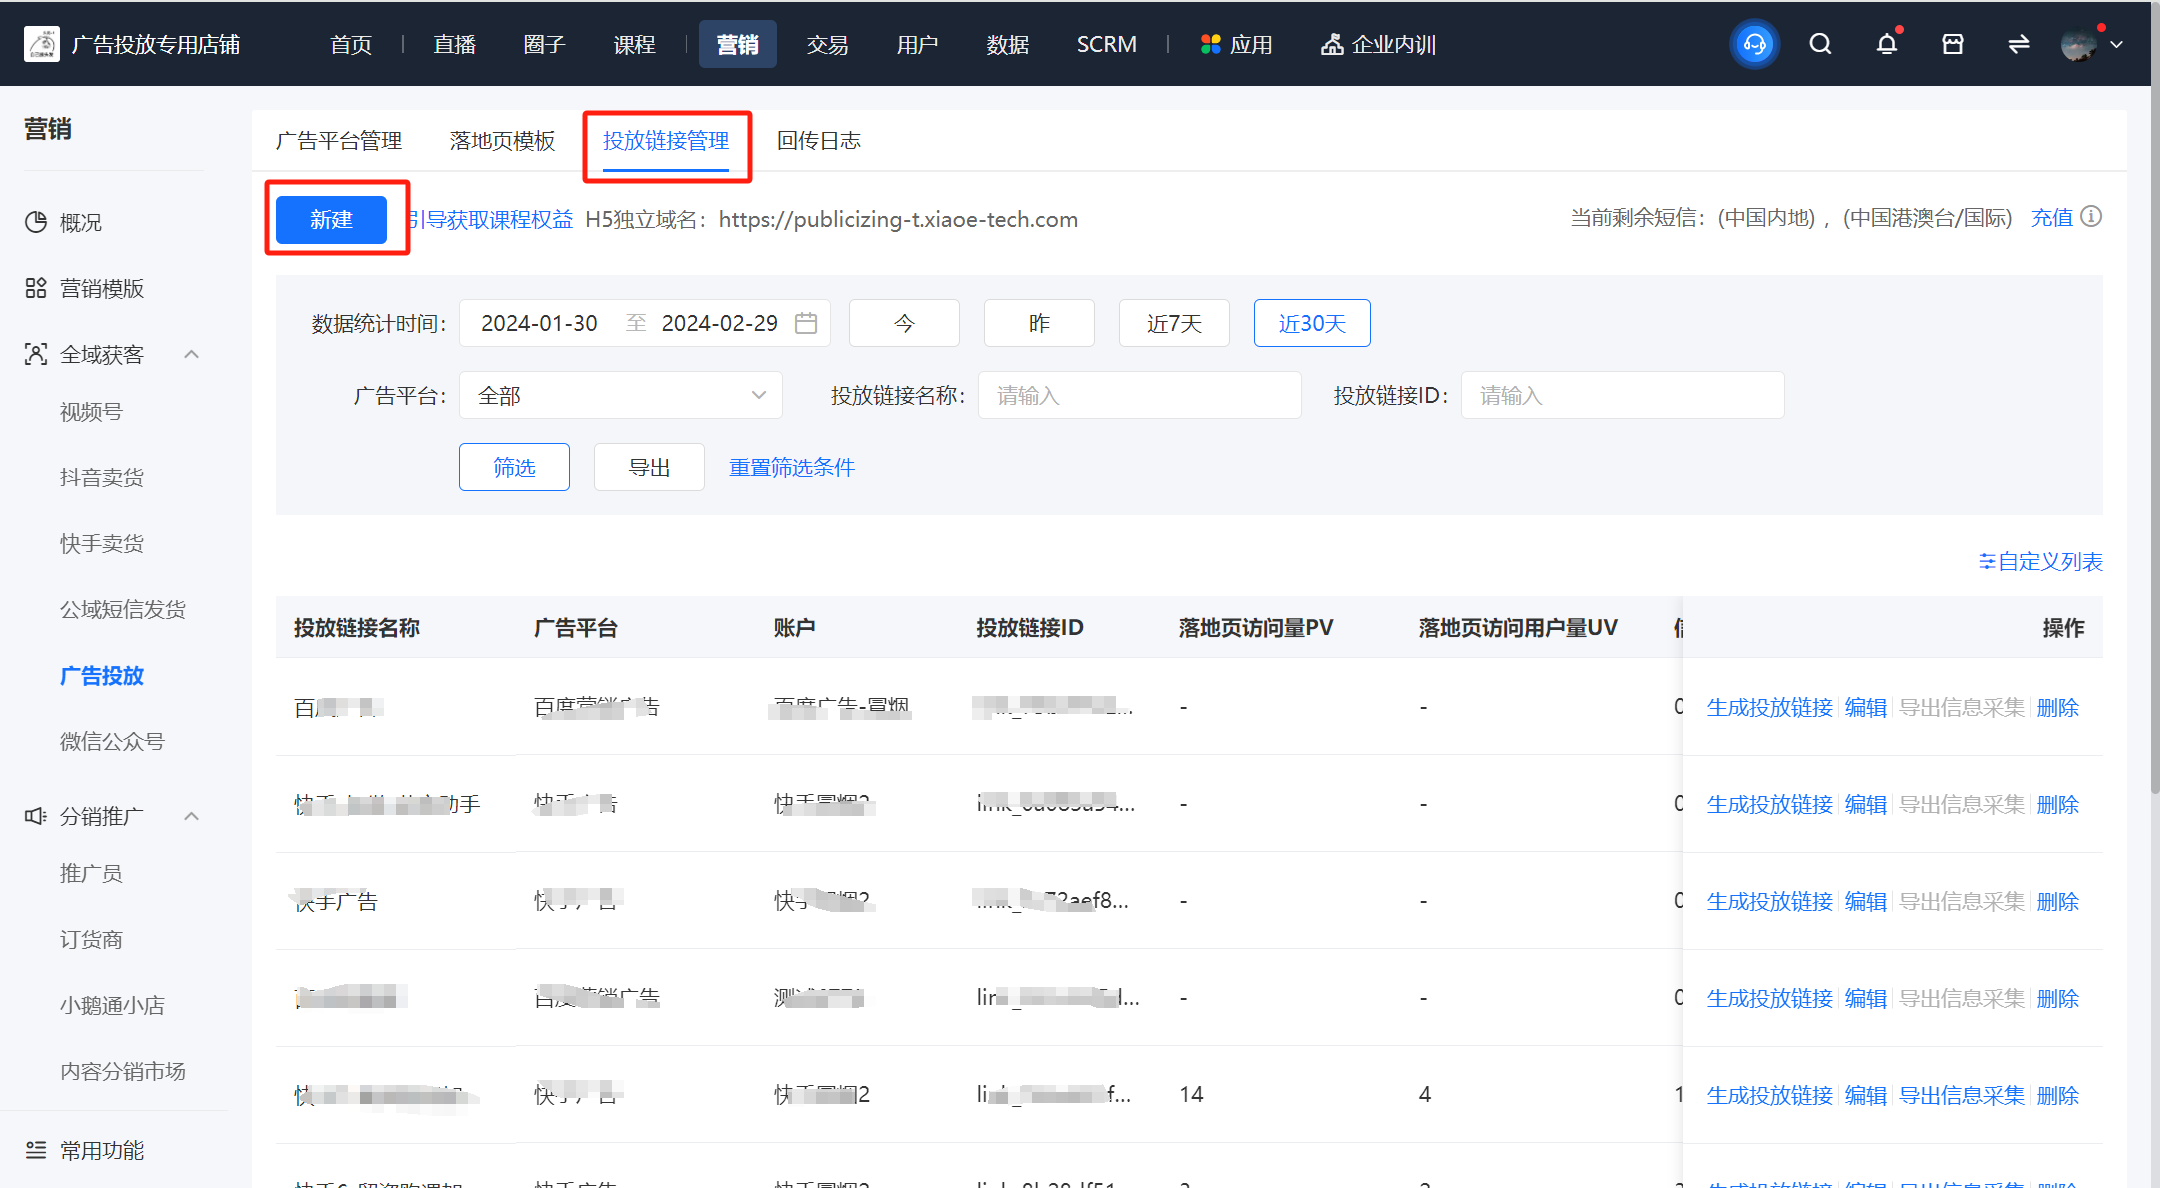The width and height of the screenshot is (2160, 1188).
Task: Open 圈子 in top navigation
Action: pyautogui.click(x=544, y=44)
